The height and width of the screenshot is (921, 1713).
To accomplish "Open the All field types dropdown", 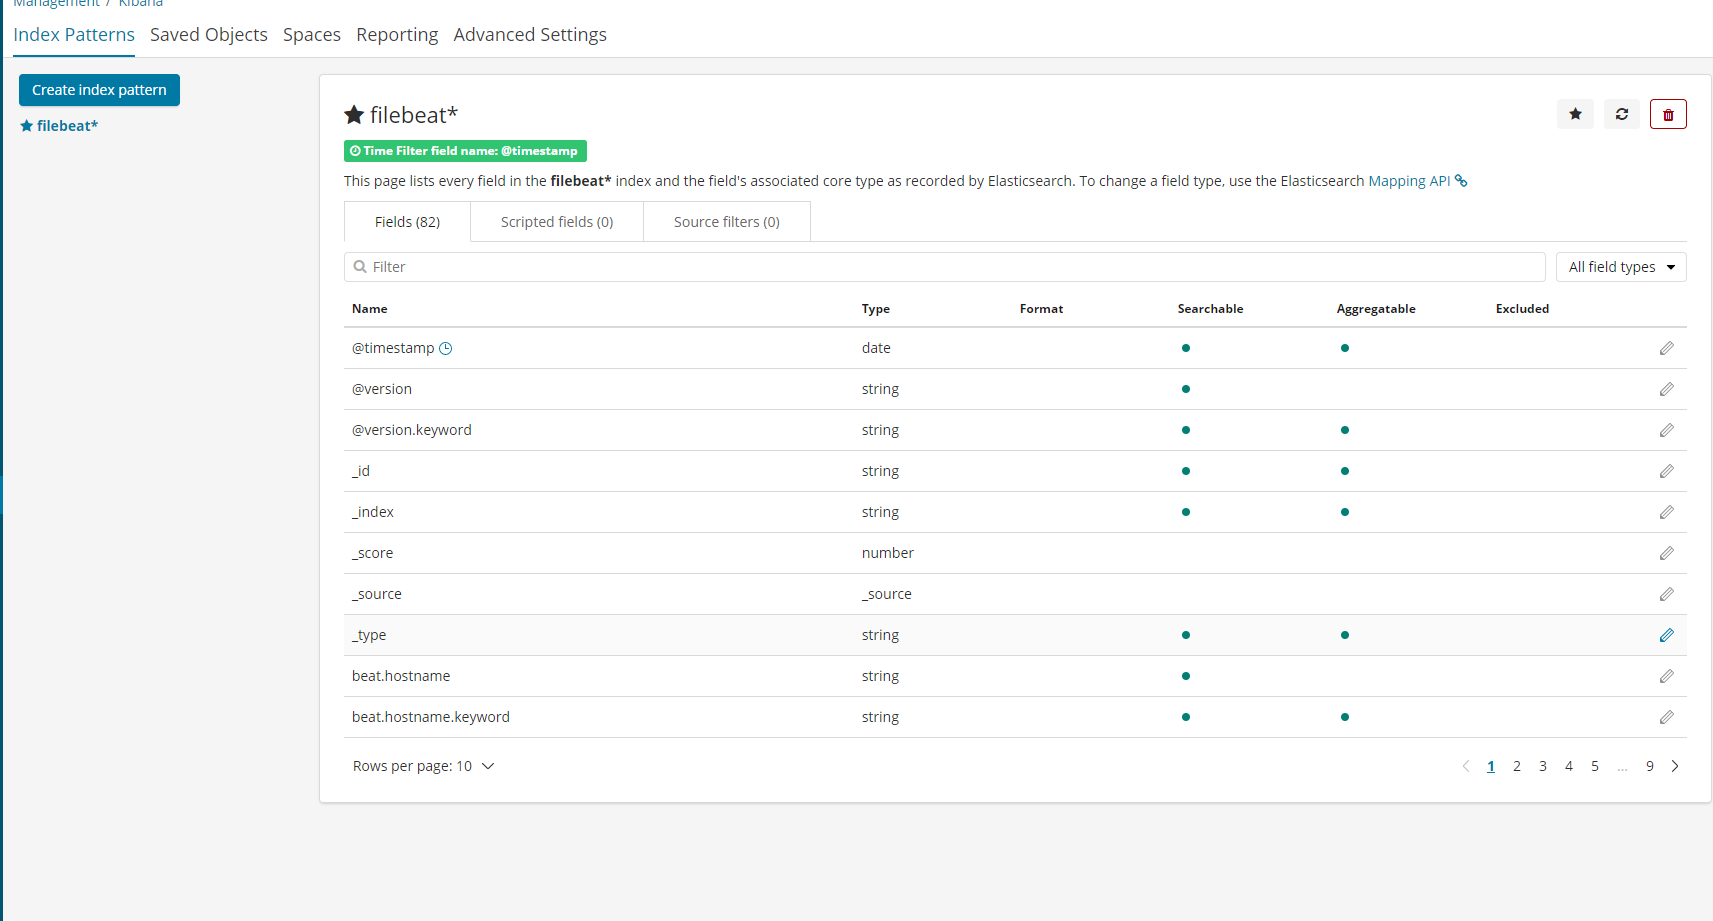I will click(x=1621, y=267).
